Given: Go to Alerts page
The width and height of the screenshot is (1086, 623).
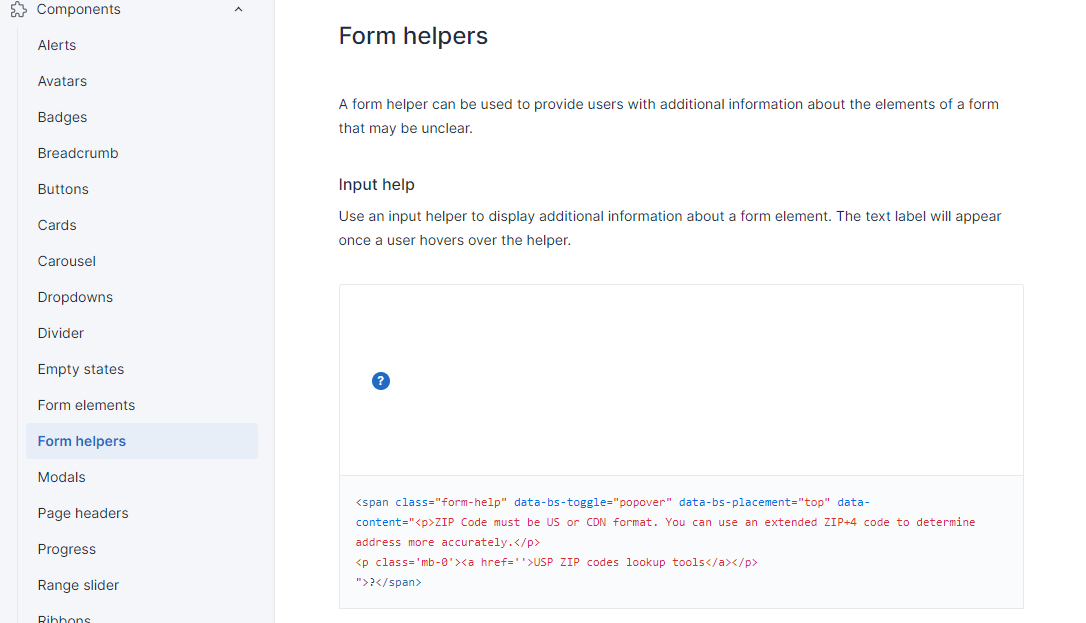Looking at the screenshot, I should tap(57, 45).
